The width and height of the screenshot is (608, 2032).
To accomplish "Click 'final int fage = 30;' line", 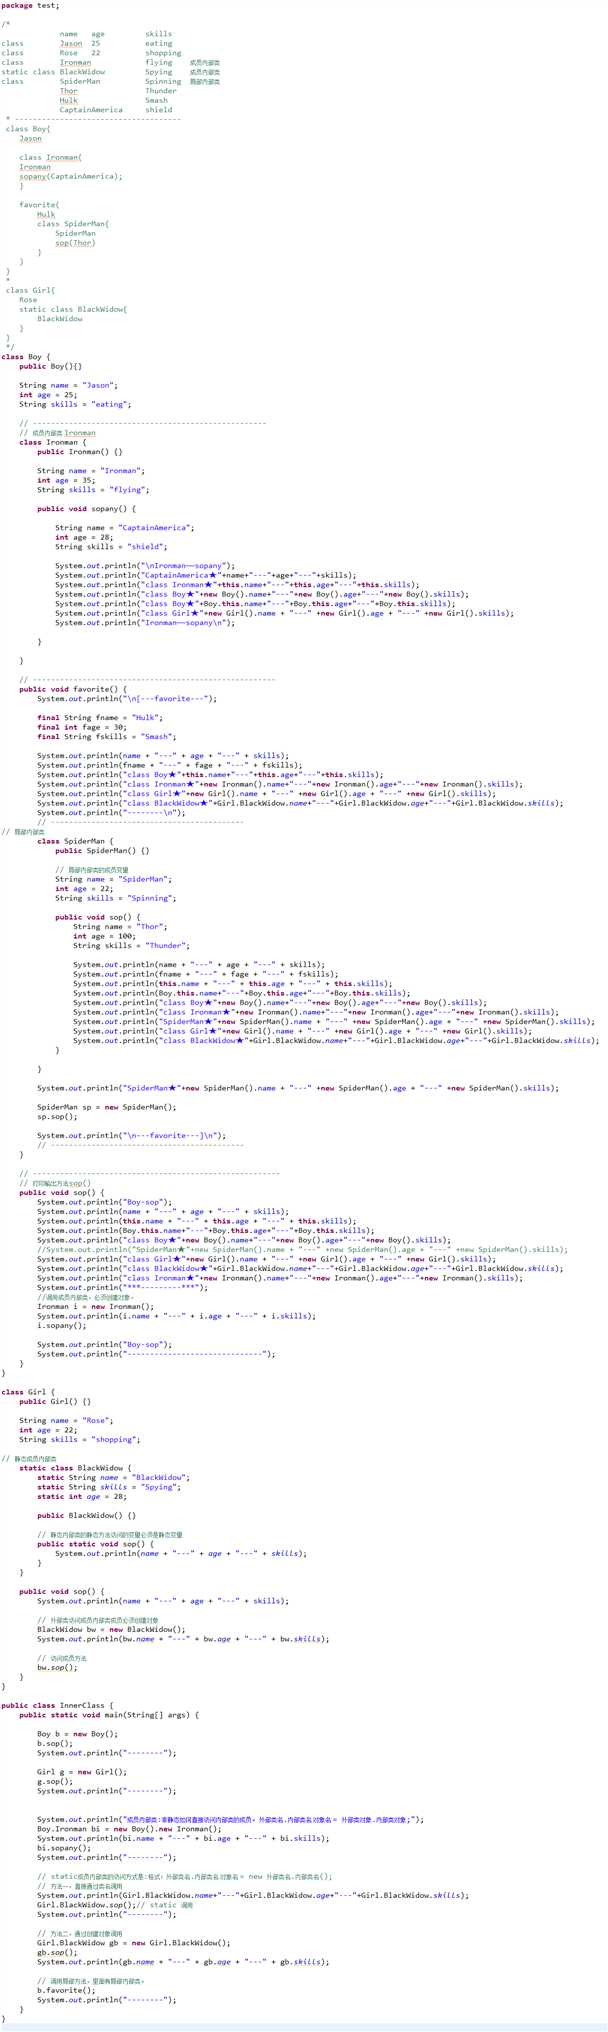I will (82, 727).
